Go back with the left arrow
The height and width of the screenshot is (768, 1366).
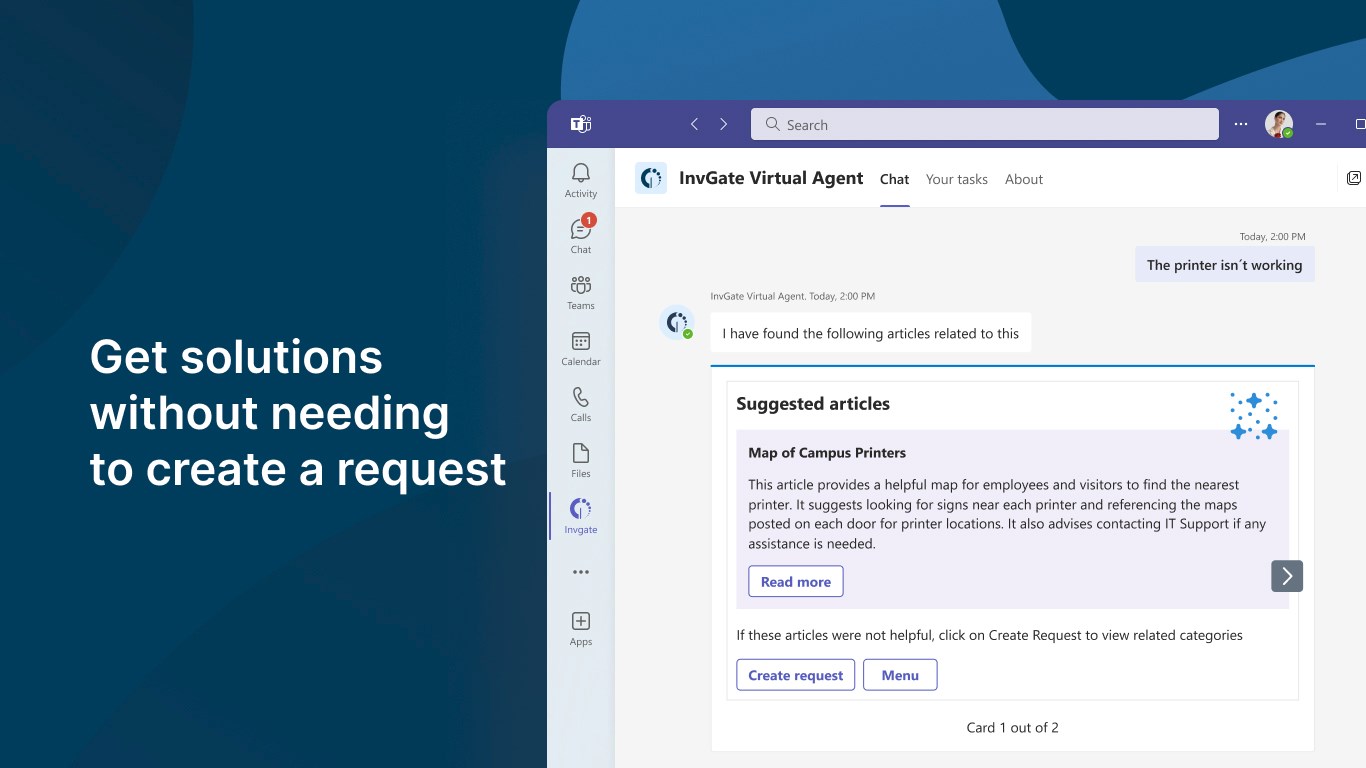(x=694, y=124)
